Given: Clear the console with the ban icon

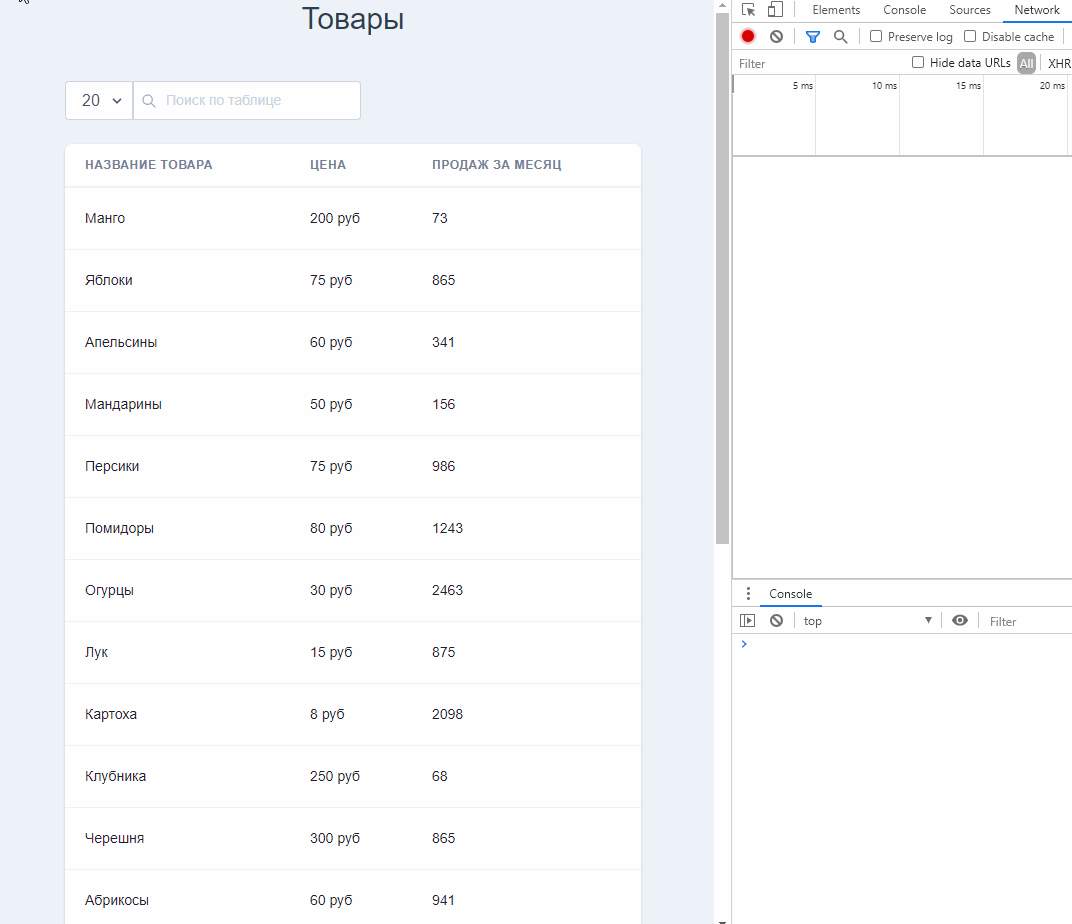Looking at the screenshot, I should [x=776, y=620].
